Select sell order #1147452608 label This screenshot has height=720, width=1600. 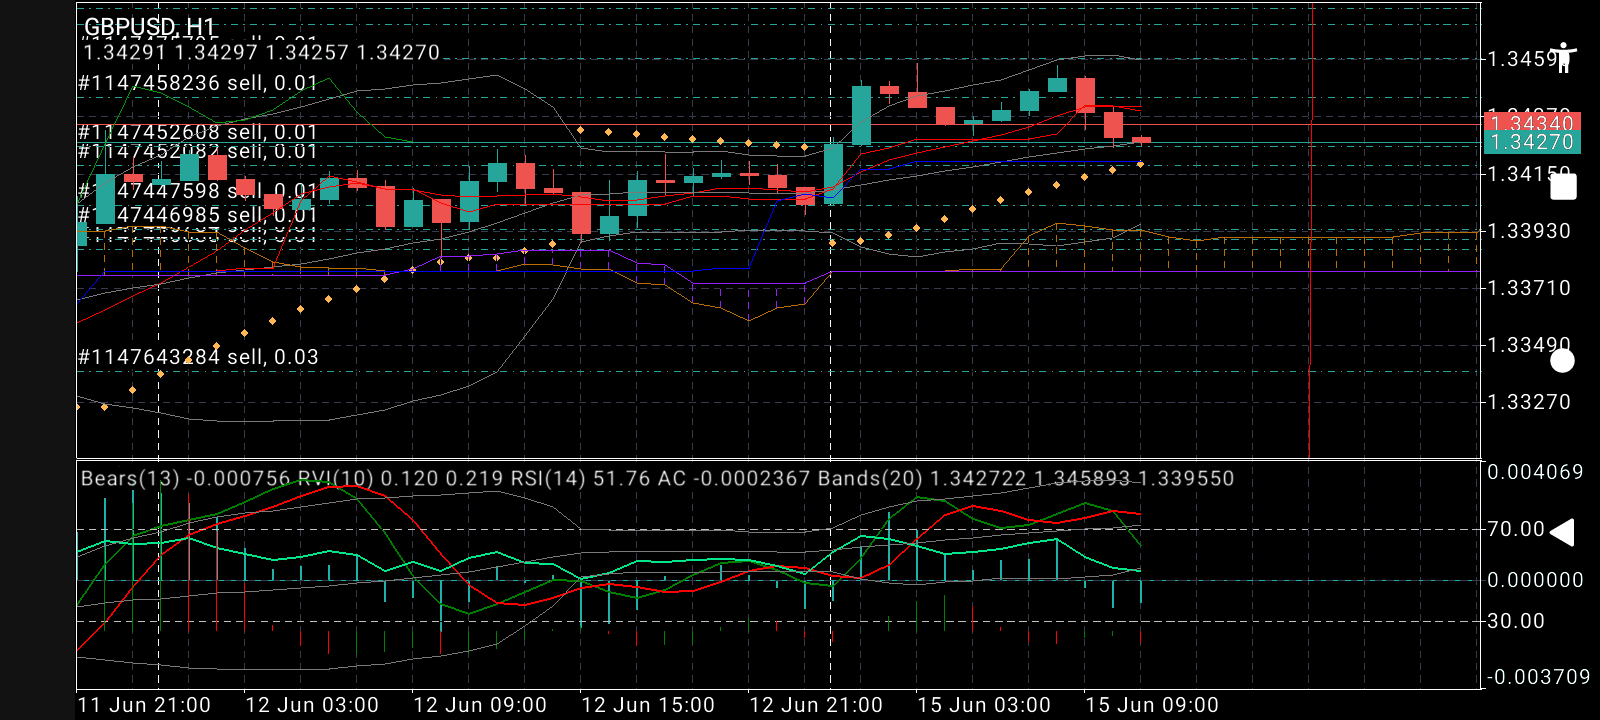(198, 132)
